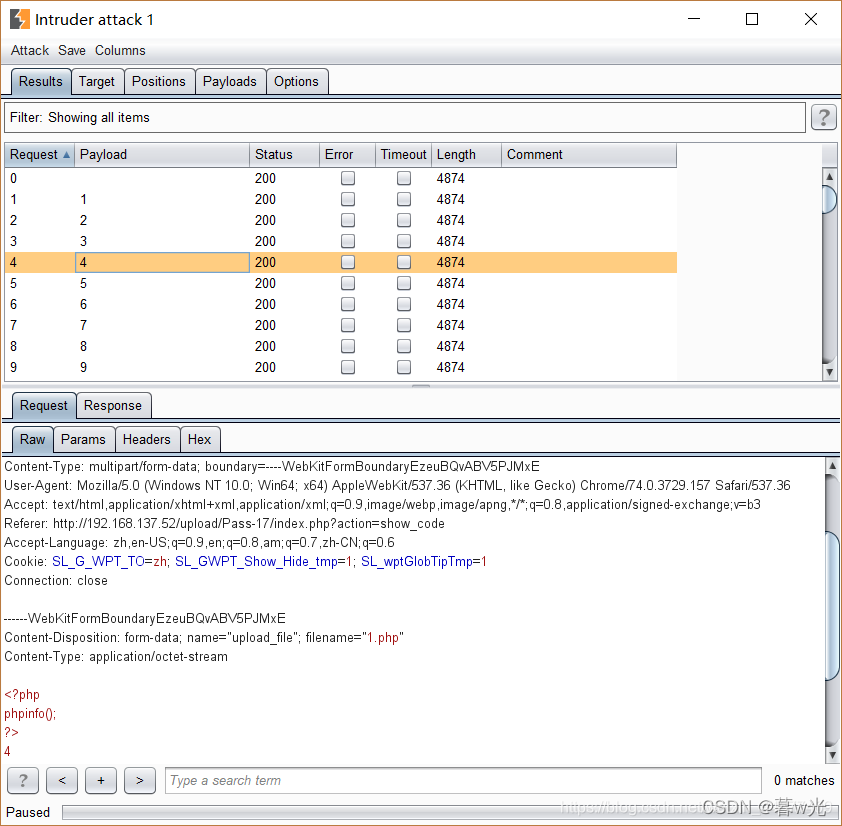The image size is (842, 826).
Task: Select request row with payload 9
Action: pyautogui.click(x=340, y=367)
